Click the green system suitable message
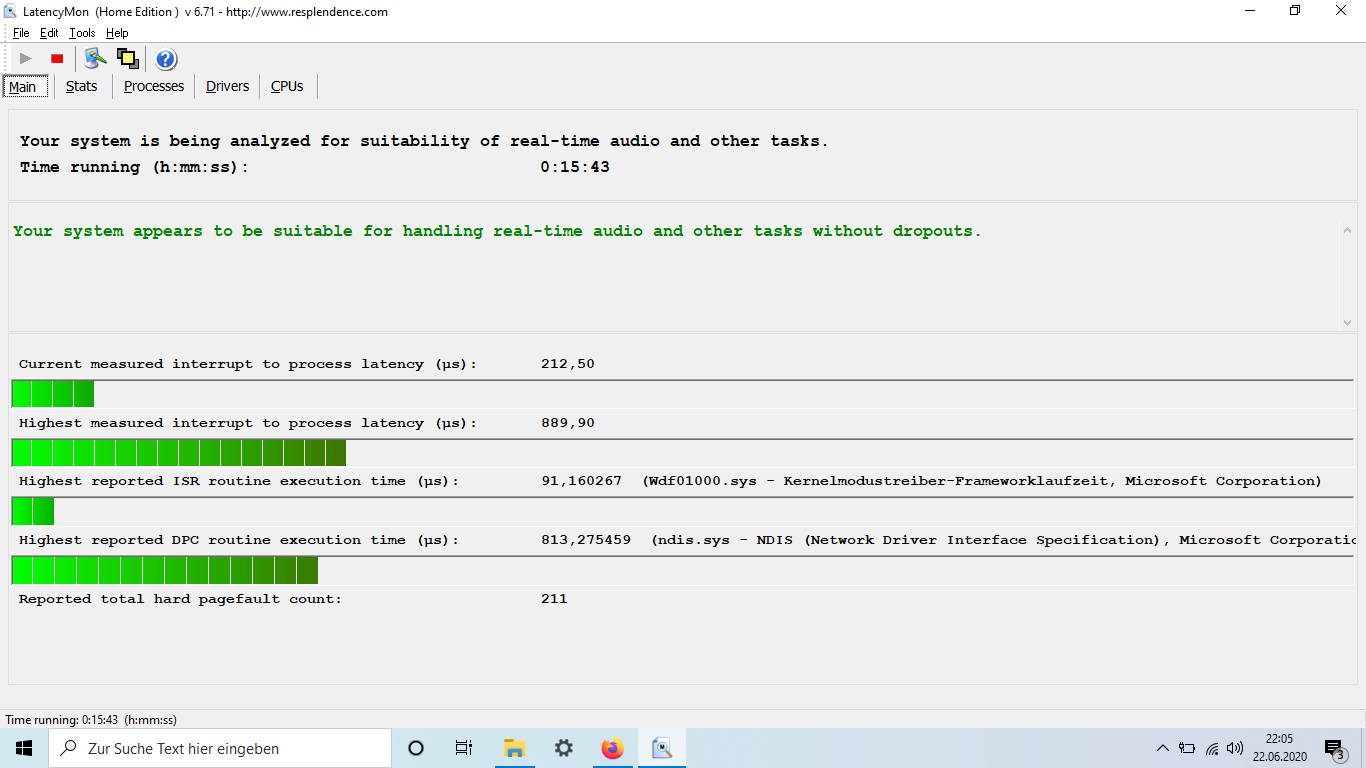The width and height of the screenshot is (1366, 768). click(x=497, y=231)
